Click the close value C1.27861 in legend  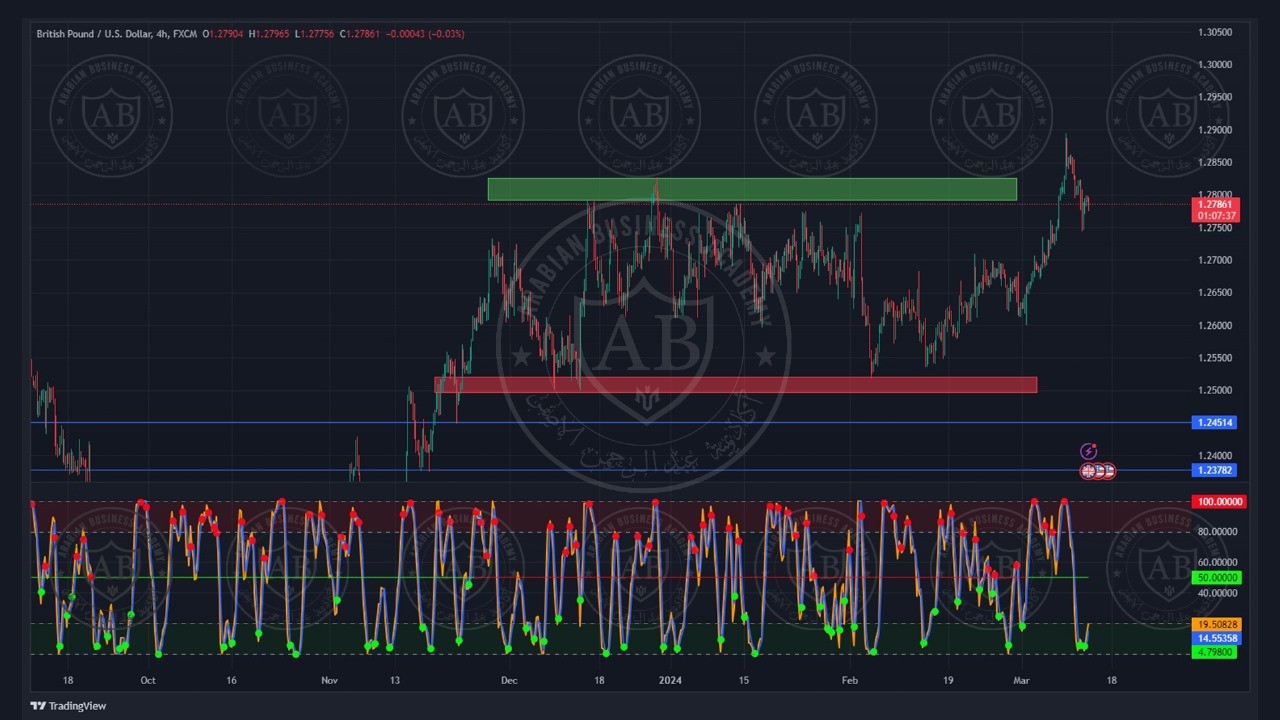click(360, 34)
